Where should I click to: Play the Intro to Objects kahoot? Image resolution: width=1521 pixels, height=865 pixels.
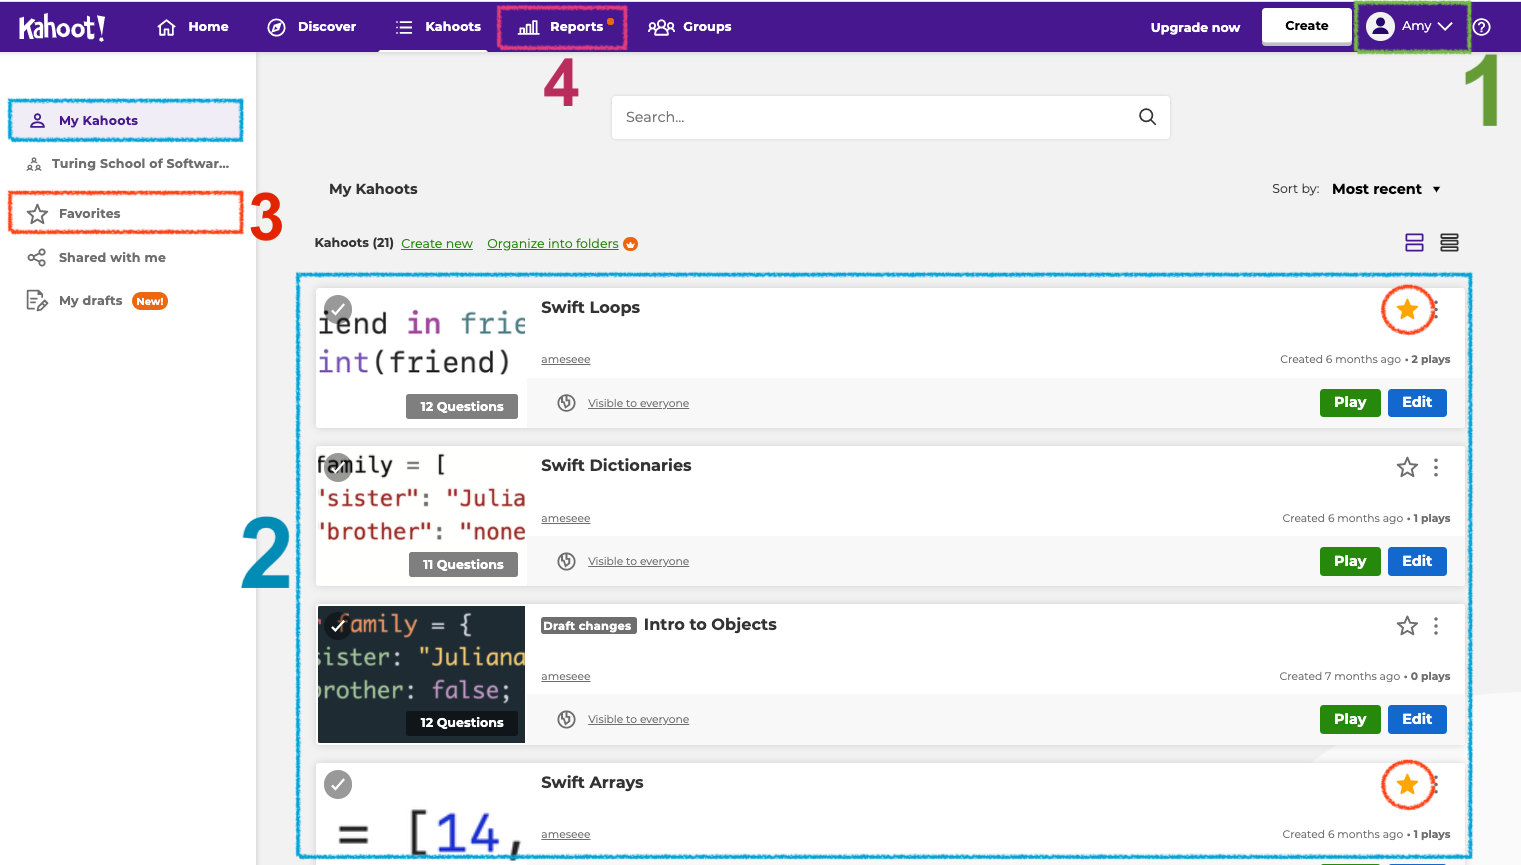click(x=1350, y=719)
